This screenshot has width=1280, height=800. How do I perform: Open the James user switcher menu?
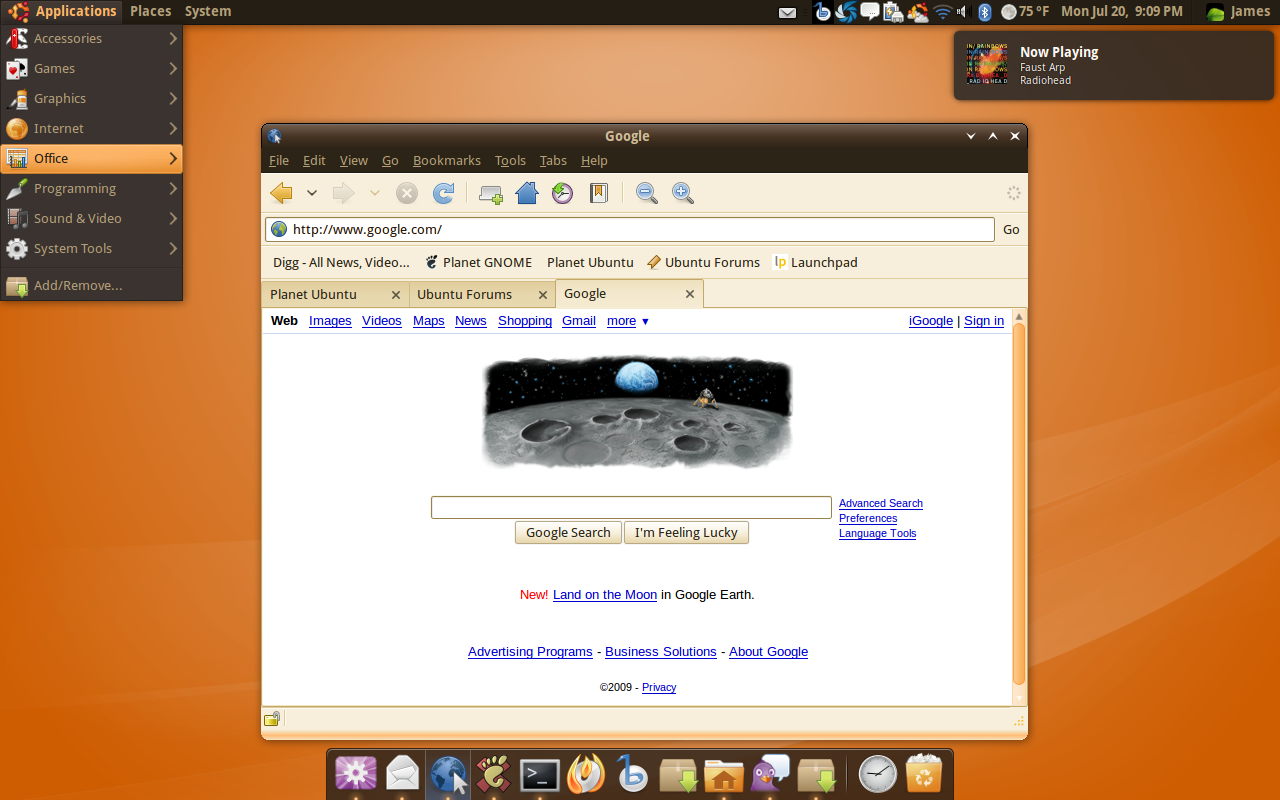tap(1238, 12)
